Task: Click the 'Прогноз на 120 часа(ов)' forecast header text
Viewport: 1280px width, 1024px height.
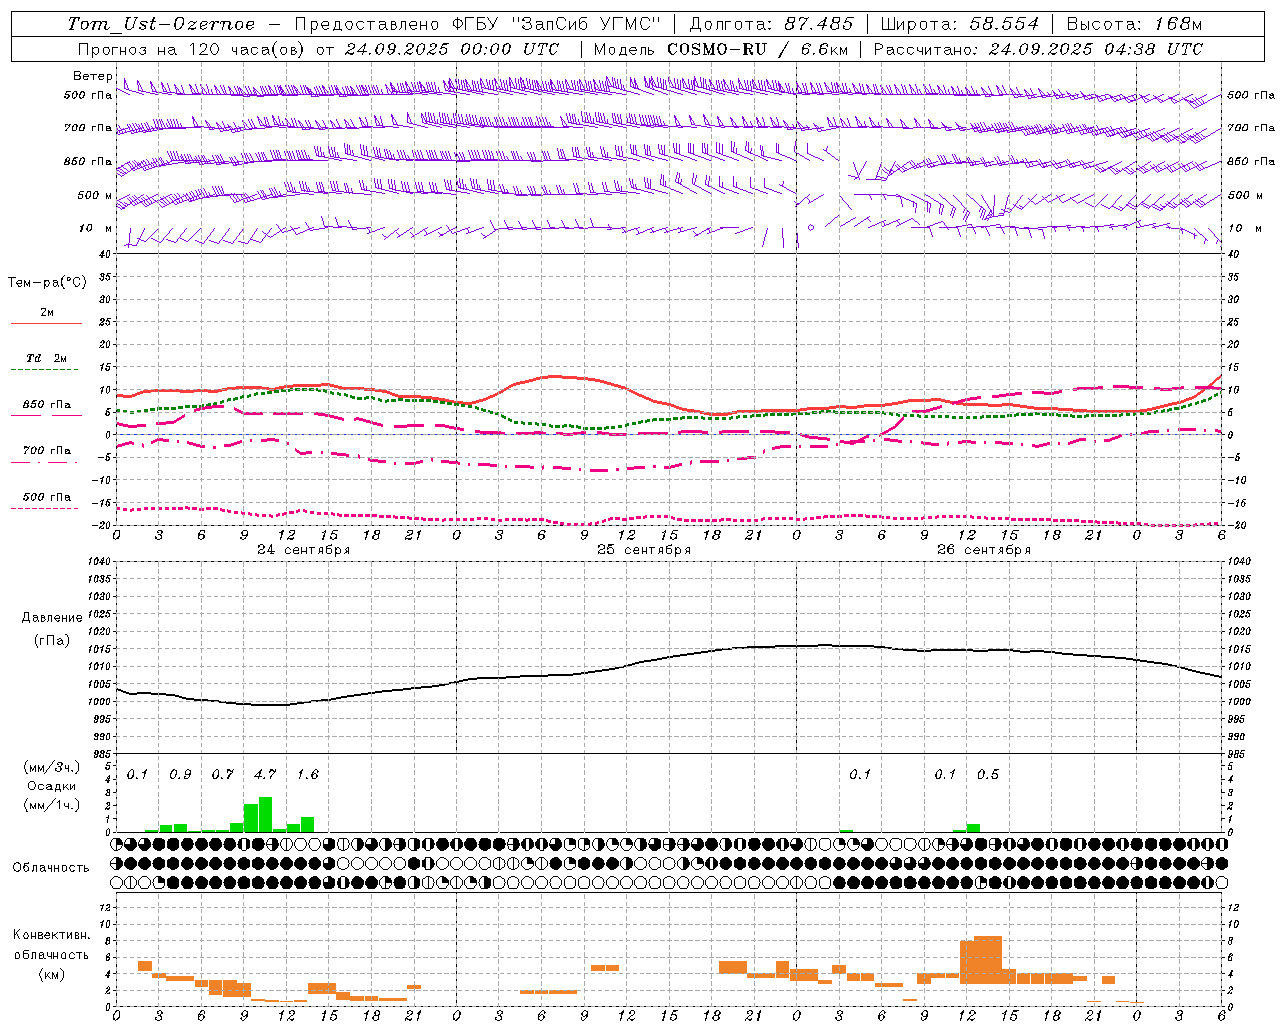Action: (192, 49)
